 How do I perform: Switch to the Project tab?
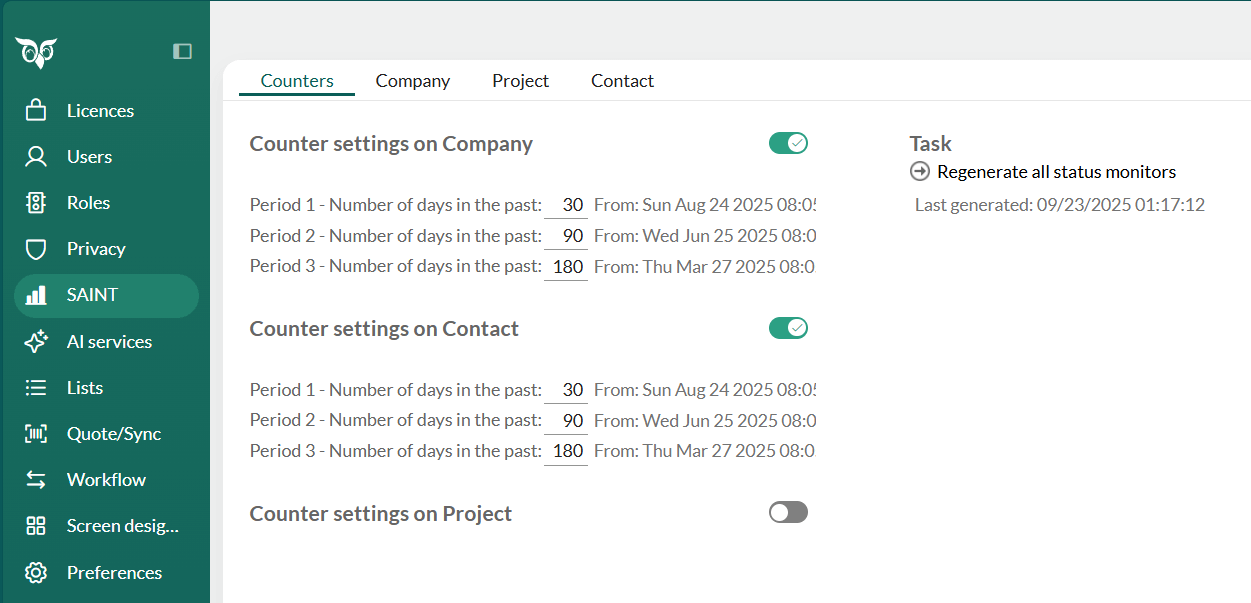(520, 81)
